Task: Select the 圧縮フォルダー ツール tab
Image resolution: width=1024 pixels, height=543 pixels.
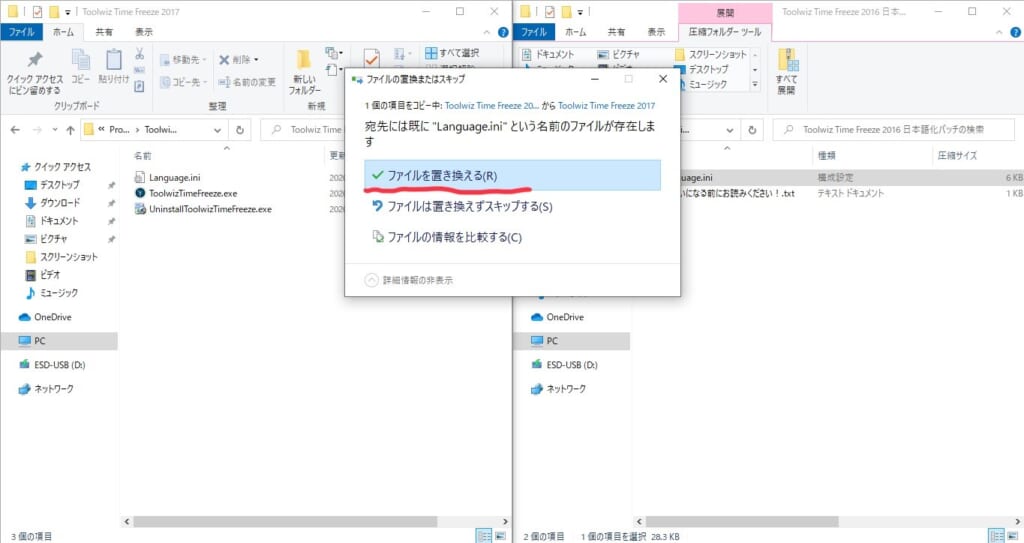Action: tap(725, 32)
